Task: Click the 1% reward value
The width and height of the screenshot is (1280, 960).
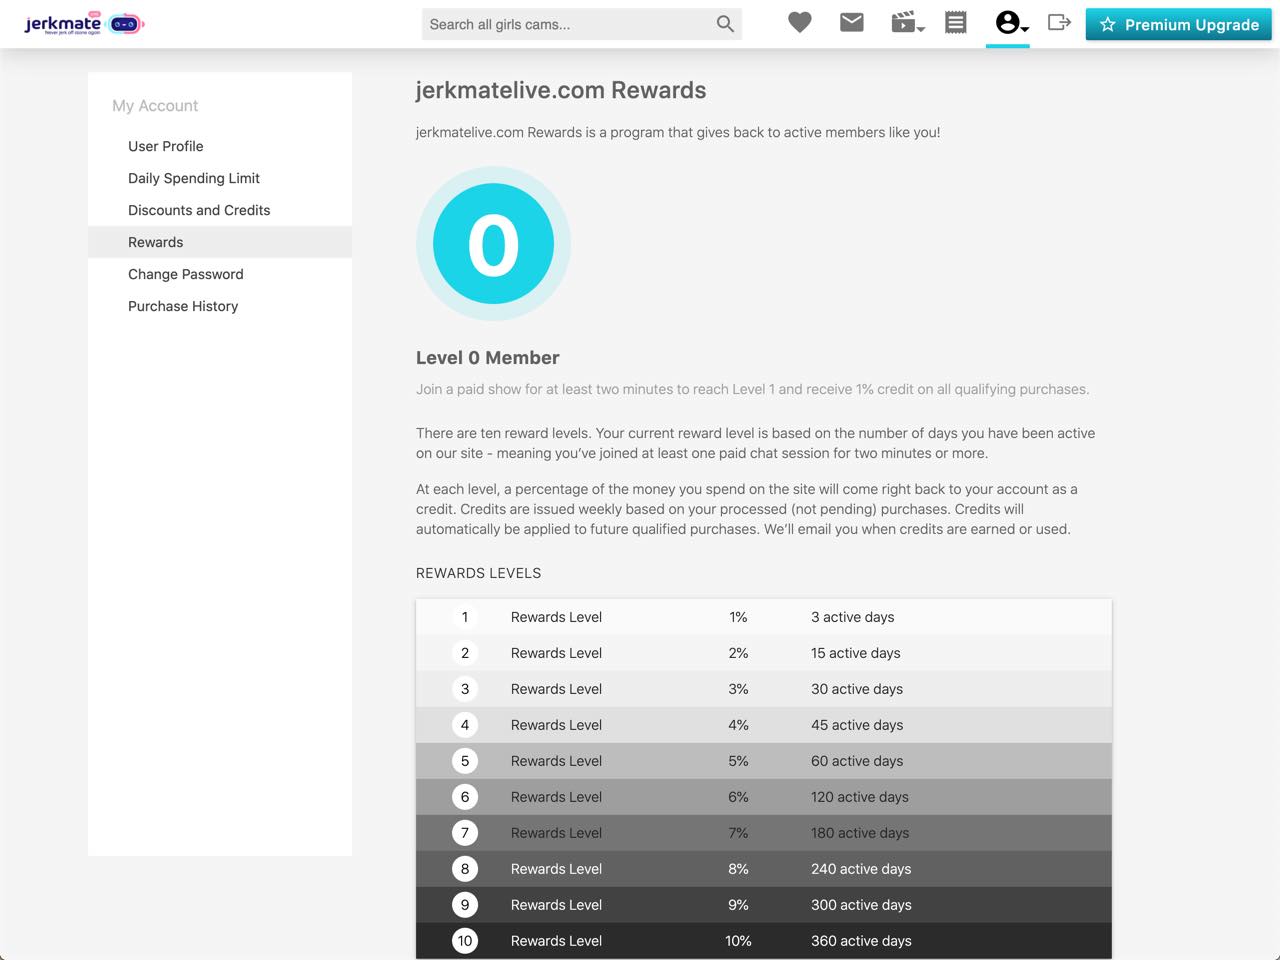Action: click(x=738, y=617)
